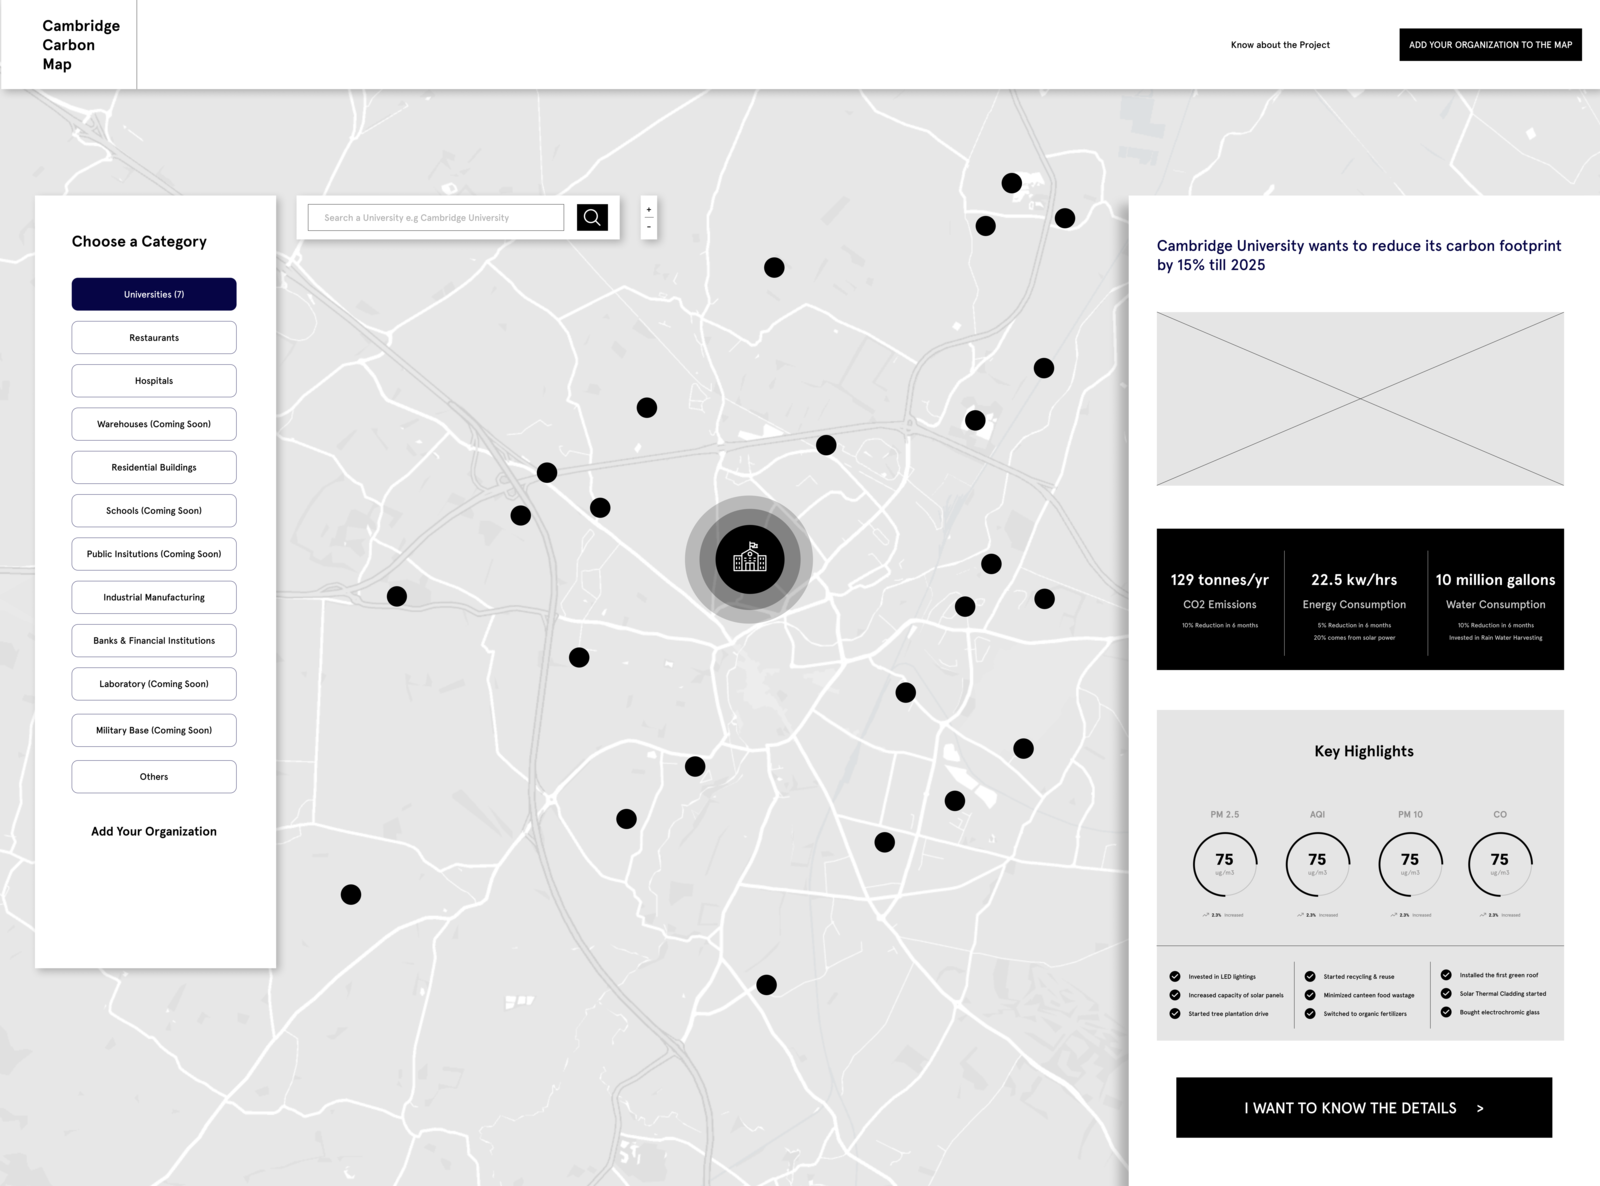Image resolution: width=1600 pixels, height=1186 pixels.
Task: Click the checkmark icon beside Invested in LED lightings
Action: [1174, 975]
